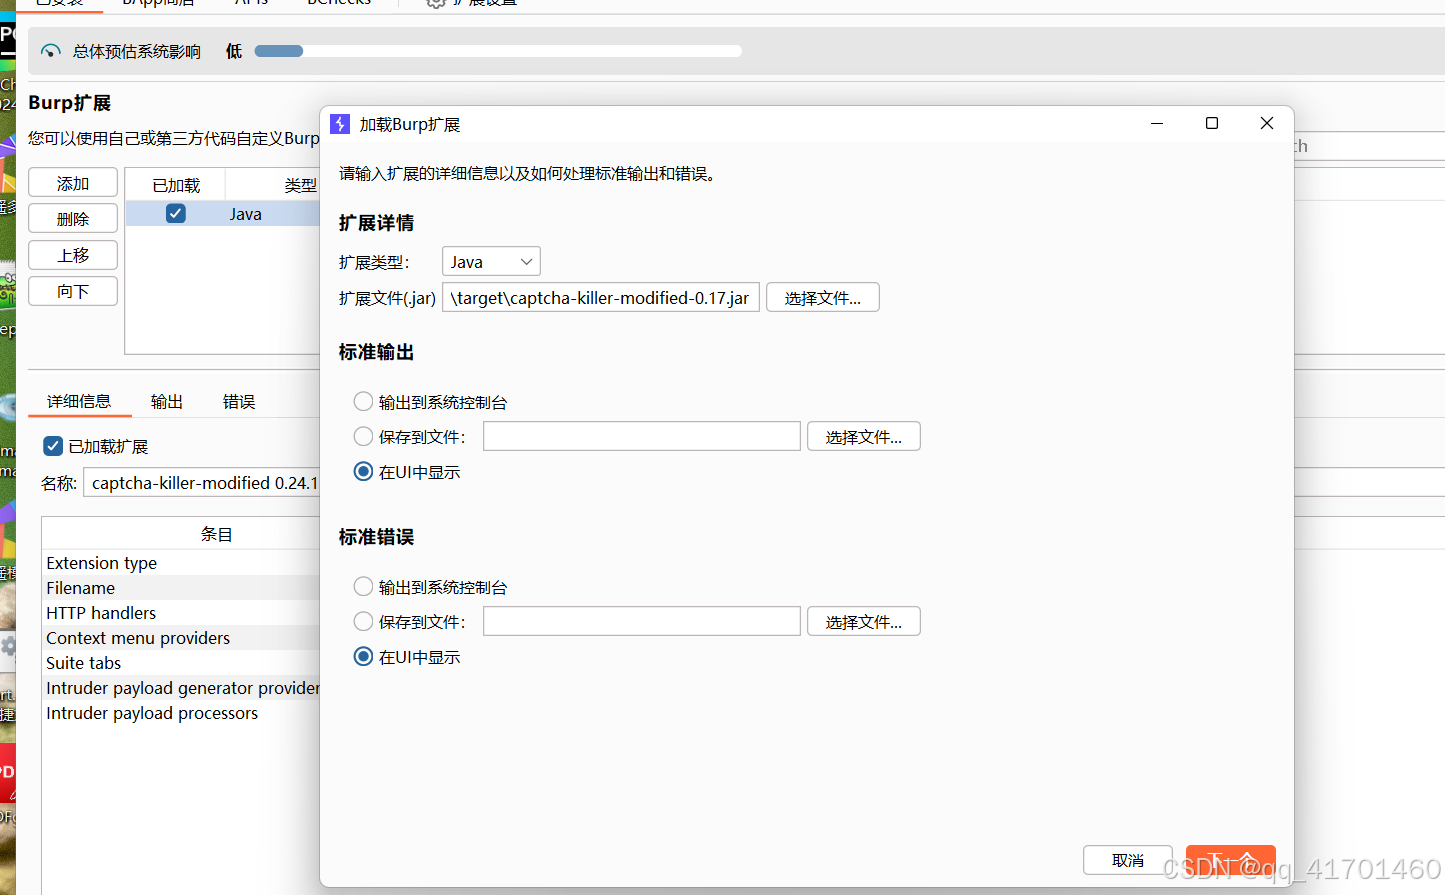Viewport: 1445px width, 895px height.
Task: Click the 添加 button in Burp extensions
Action: [73, 183]
